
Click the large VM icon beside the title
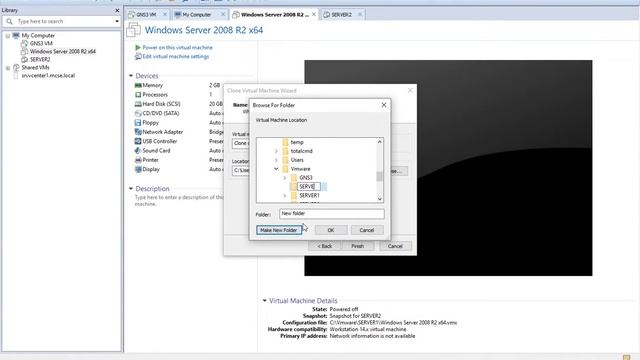coord(133,30)
